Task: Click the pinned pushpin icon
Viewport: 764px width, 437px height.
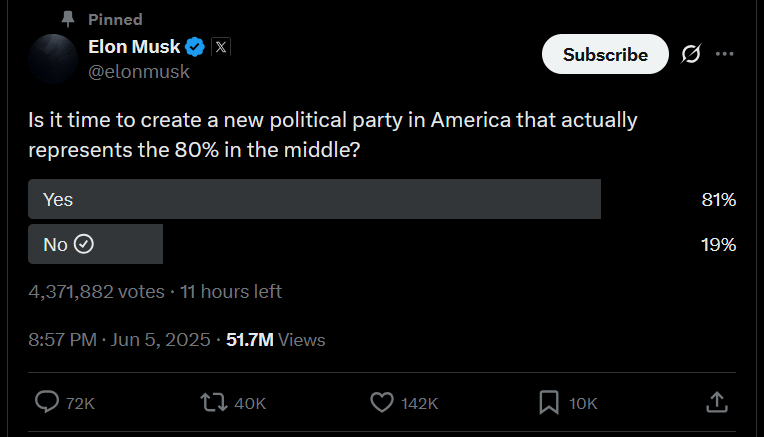Action: point(69,19)
